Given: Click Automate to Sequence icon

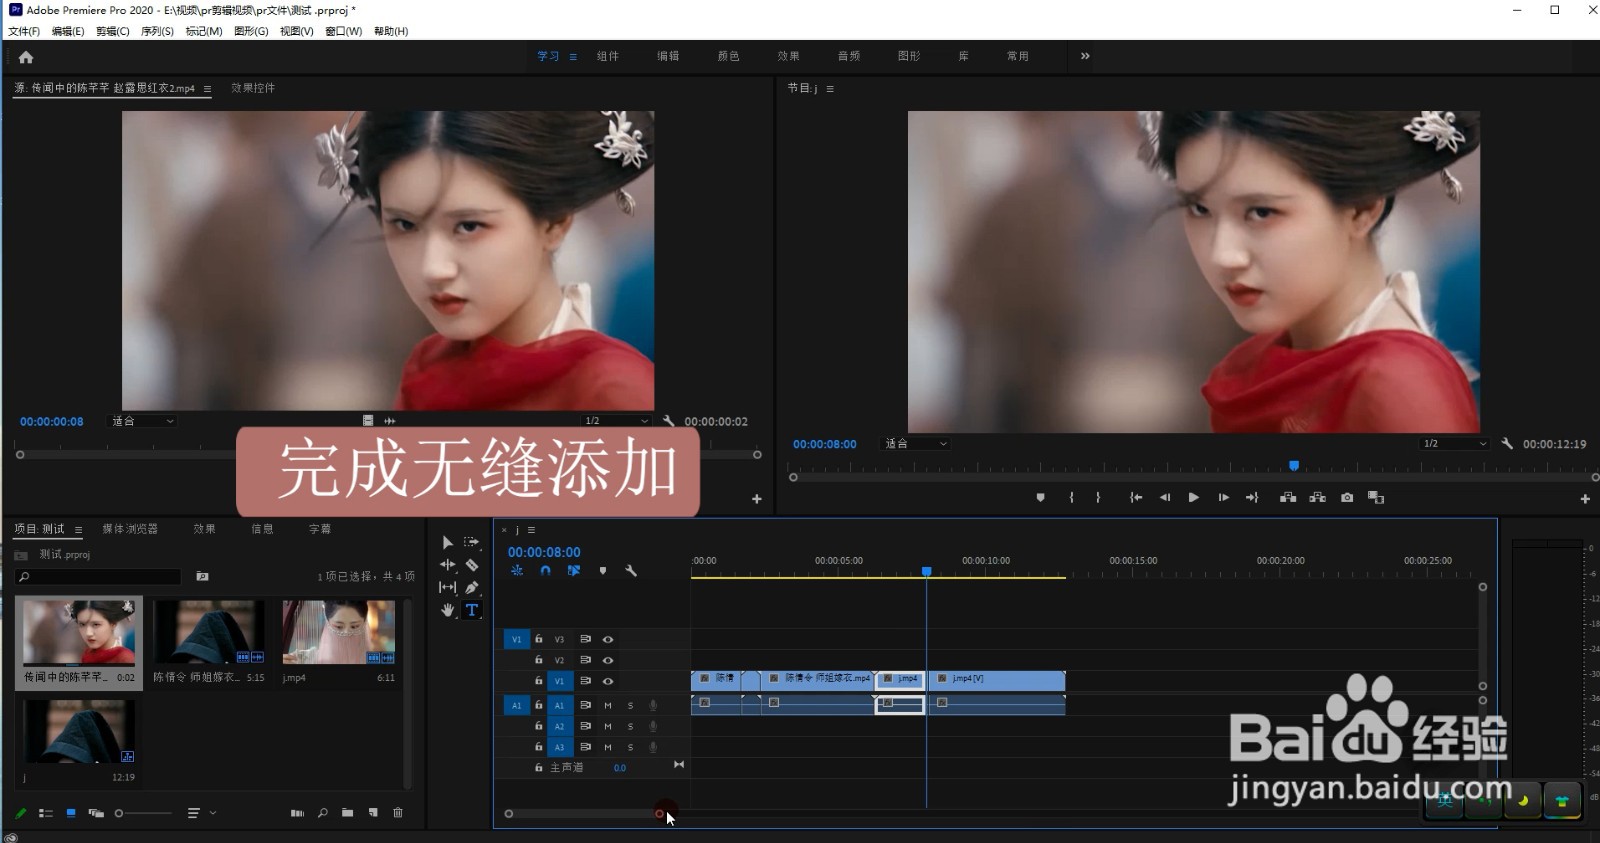Looking at the screenshot, I should (x=297, y=813).
